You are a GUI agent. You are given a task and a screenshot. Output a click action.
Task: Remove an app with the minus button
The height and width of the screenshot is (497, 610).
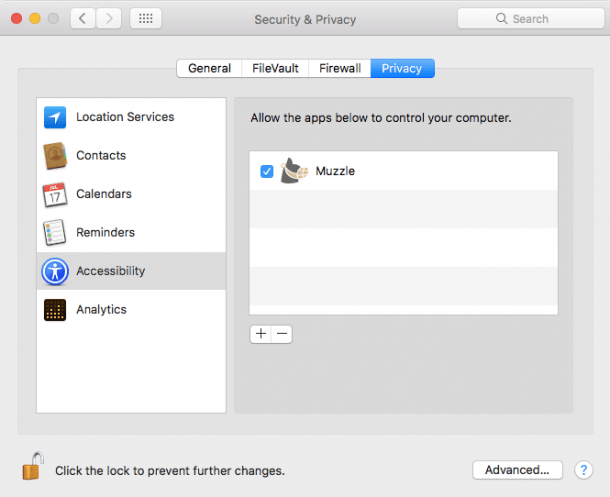pyautogui.click(x=282, y=334)
